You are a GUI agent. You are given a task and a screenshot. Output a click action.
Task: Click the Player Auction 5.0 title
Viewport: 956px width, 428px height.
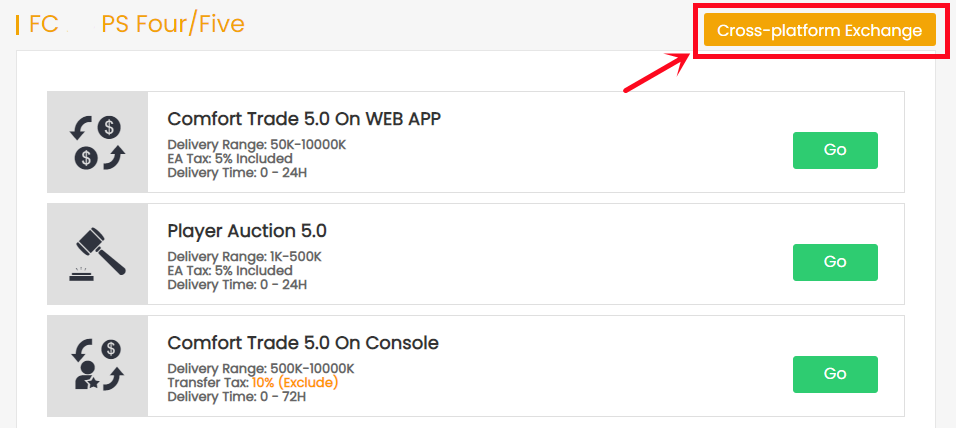click(x=247, y=231)
